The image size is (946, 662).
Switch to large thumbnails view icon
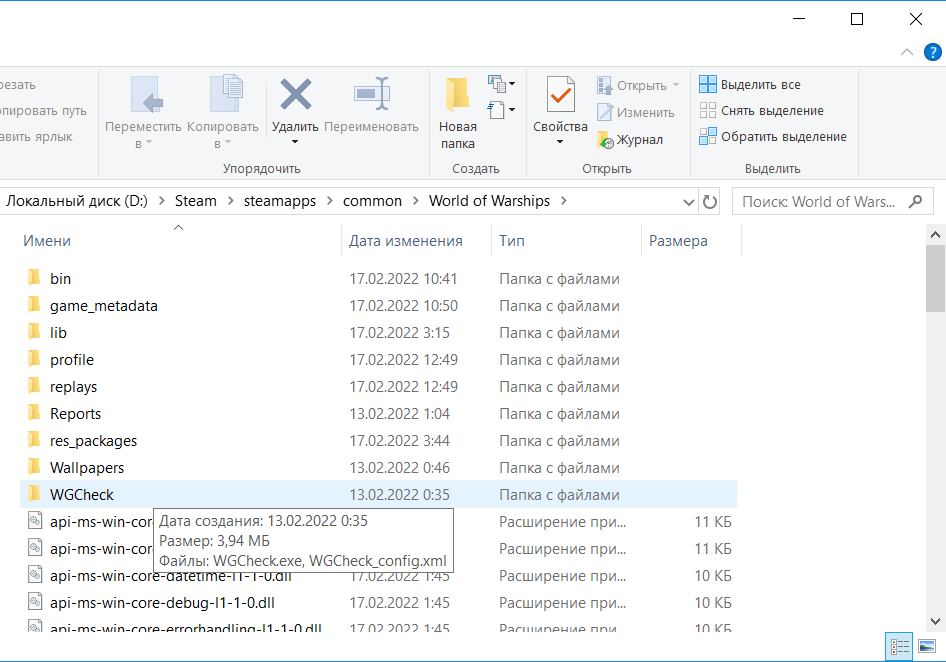927,646
